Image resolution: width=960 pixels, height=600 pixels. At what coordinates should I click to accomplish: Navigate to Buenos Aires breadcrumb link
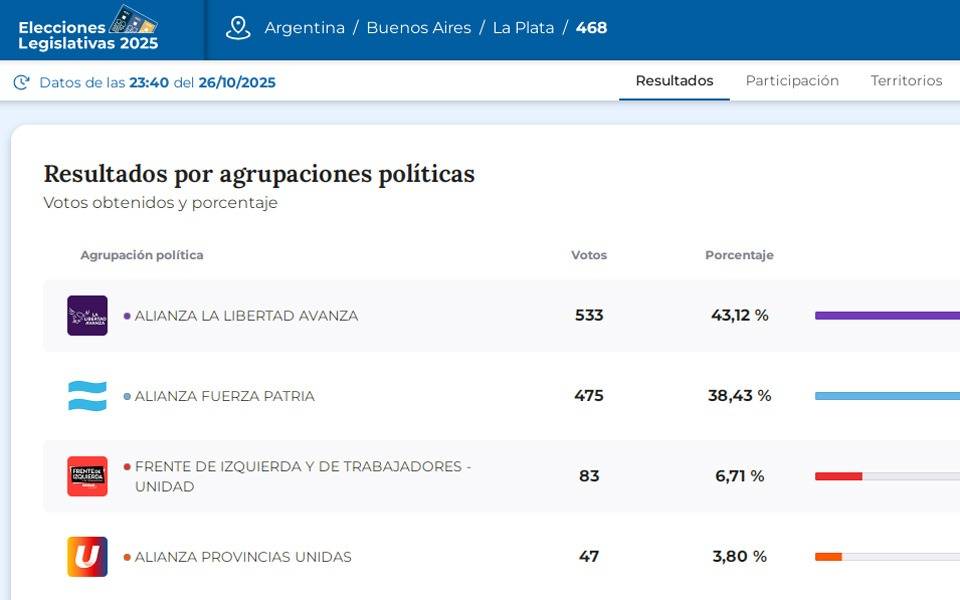418,28
